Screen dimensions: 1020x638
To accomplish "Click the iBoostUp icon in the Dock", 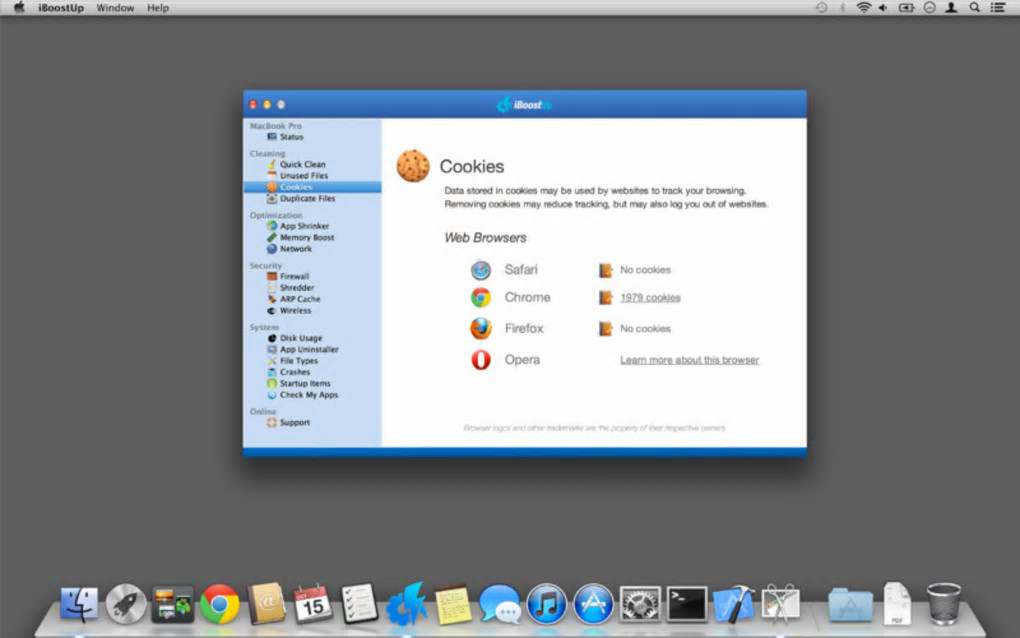I will pyautogui.click(x=407, y=604).
